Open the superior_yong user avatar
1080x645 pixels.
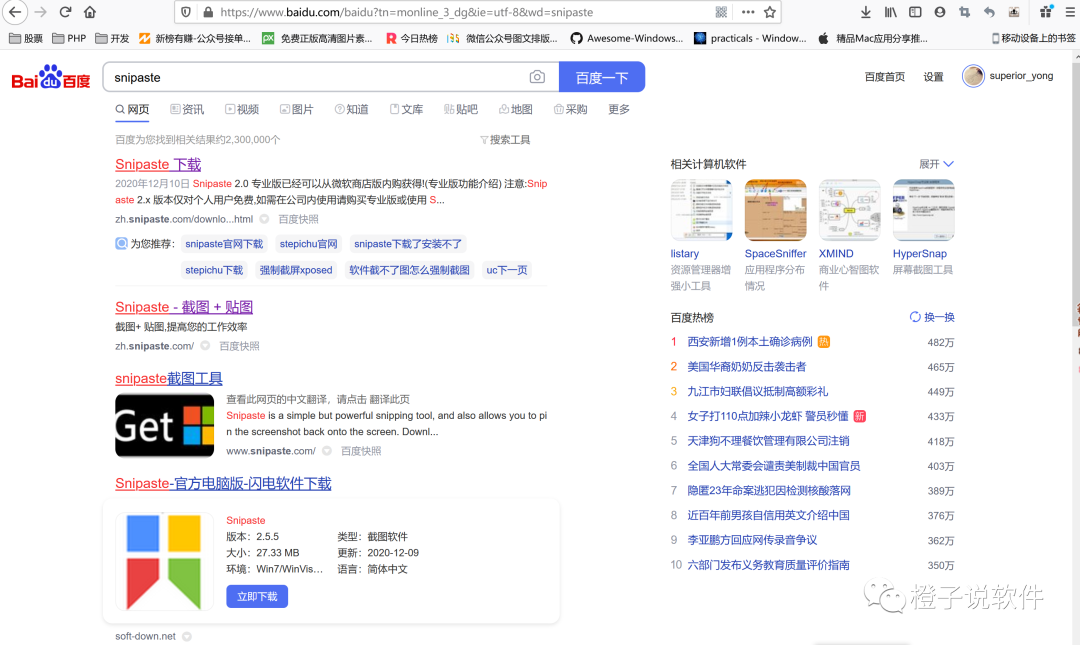click(x=973, y=76)
